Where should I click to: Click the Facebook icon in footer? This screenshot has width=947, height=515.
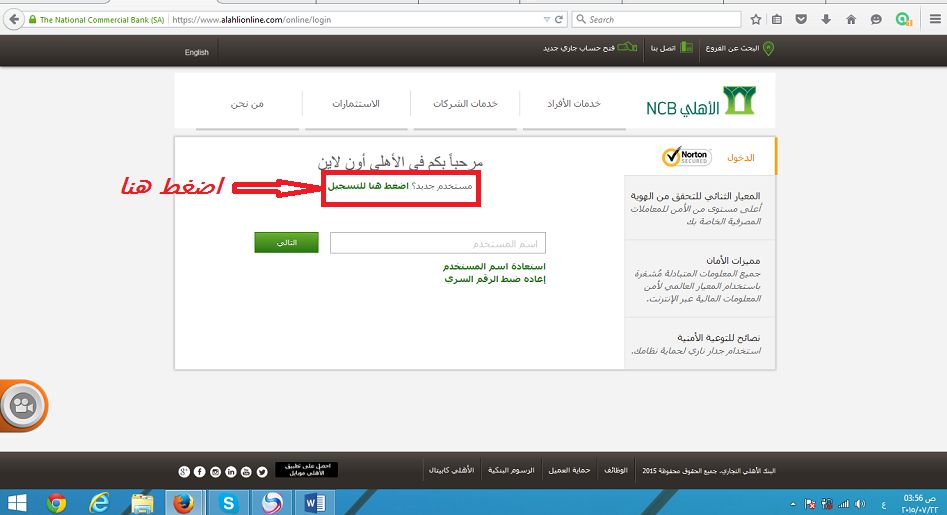tap(200, 471)
